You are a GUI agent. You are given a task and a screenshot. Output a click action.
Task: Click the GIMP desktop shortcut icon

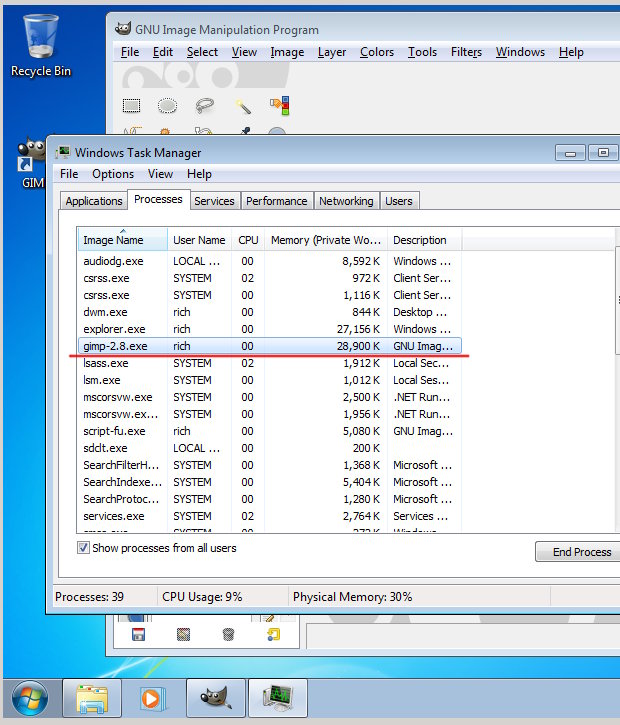click(x=31, y=155)
